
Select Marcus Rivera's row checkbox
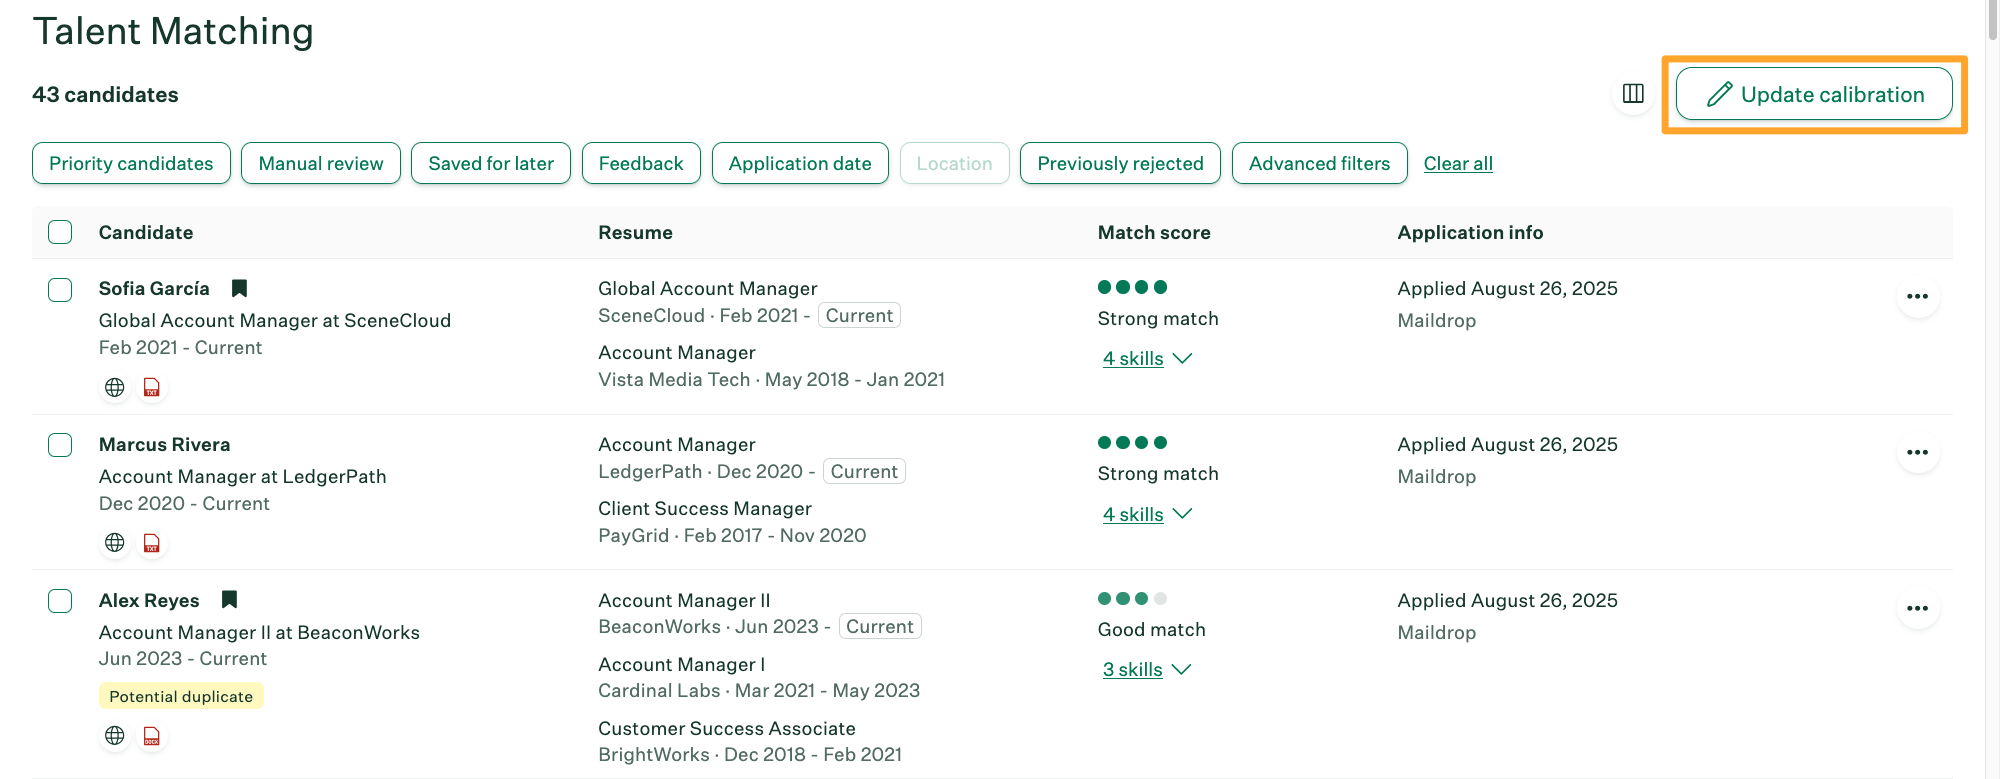[61, 445]
